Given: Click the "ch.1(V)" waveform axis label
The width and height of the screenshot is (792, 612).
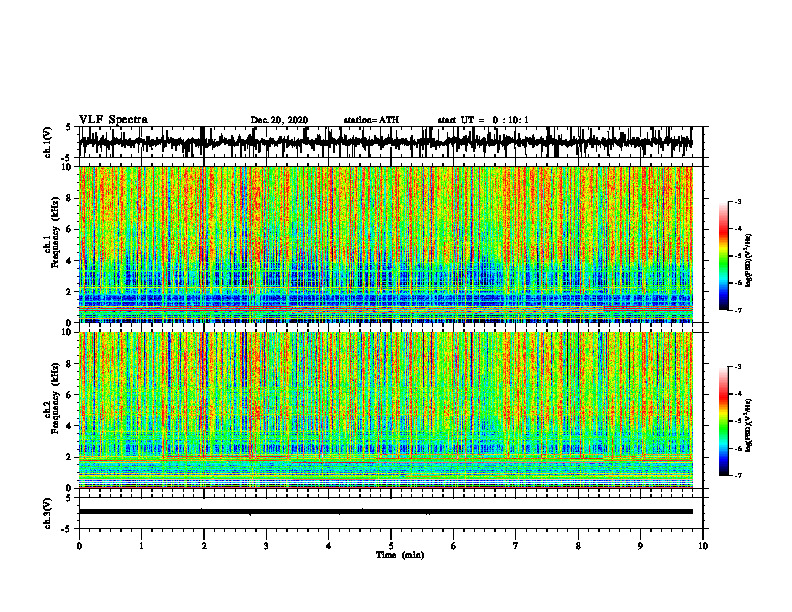Looking at the screenshot, I should pyautogui.click(x=48, y=142).
